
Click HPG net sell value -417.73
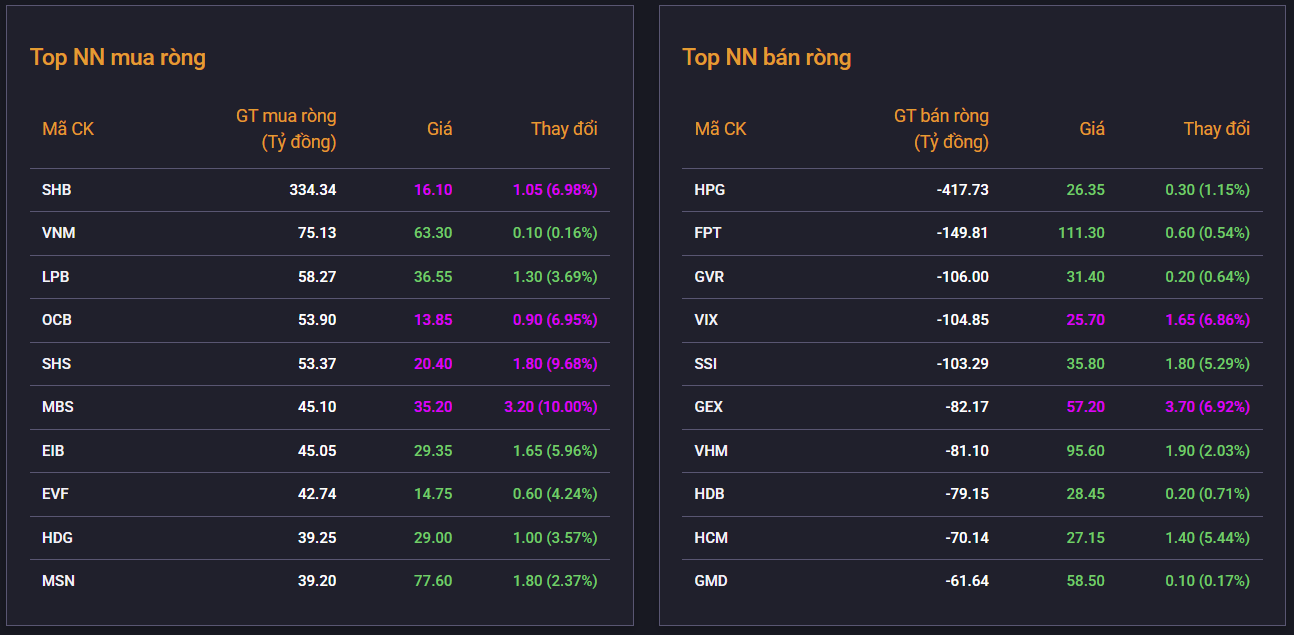pyautogui.click(x=963, y=189)
